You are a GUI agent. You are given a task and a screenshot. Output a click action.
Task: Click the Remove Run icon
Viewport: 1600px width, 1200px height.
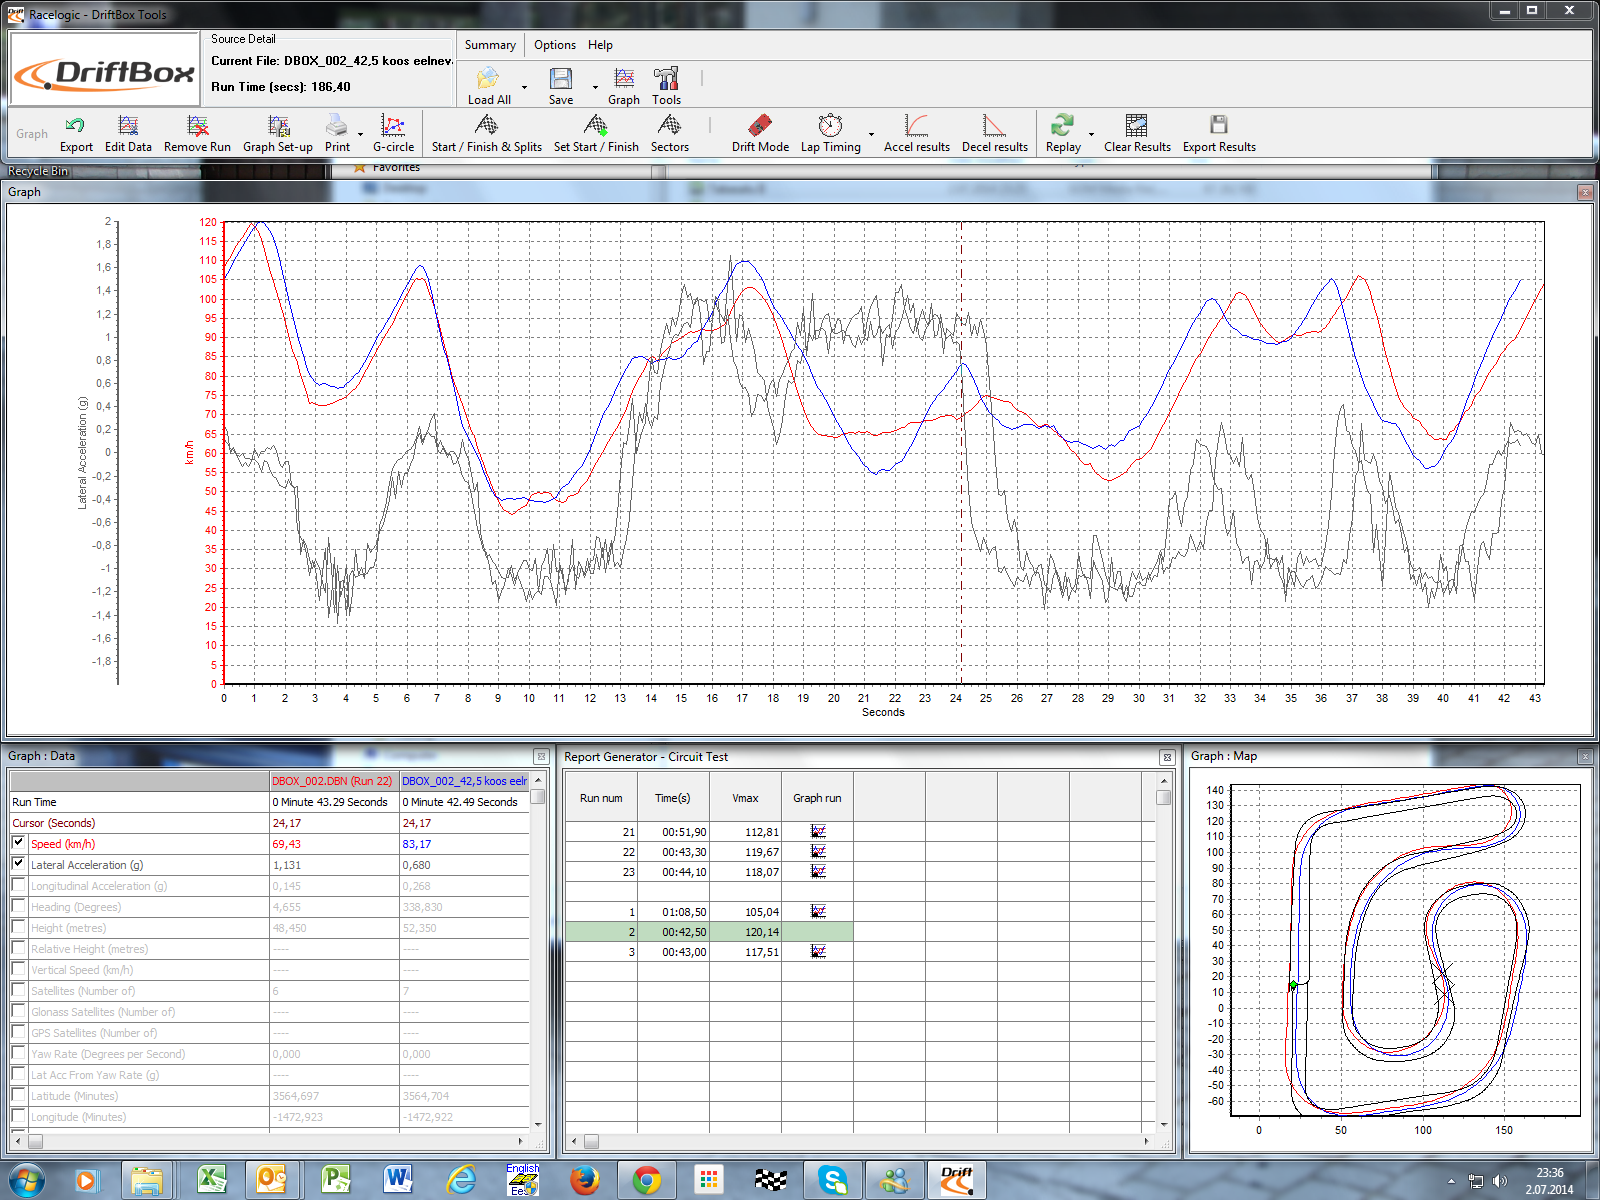pyautogui.click(x=197, y=134)
